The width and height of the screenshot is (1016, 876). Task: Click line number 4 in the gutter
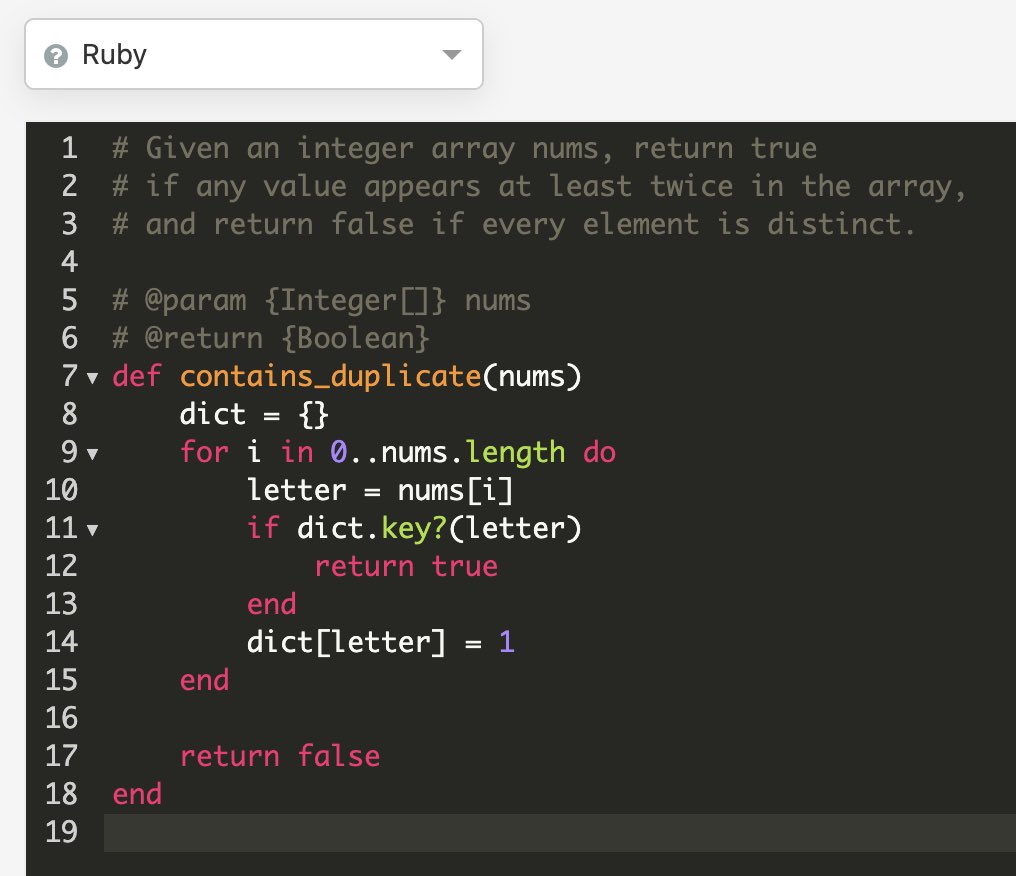coord(69,262)
